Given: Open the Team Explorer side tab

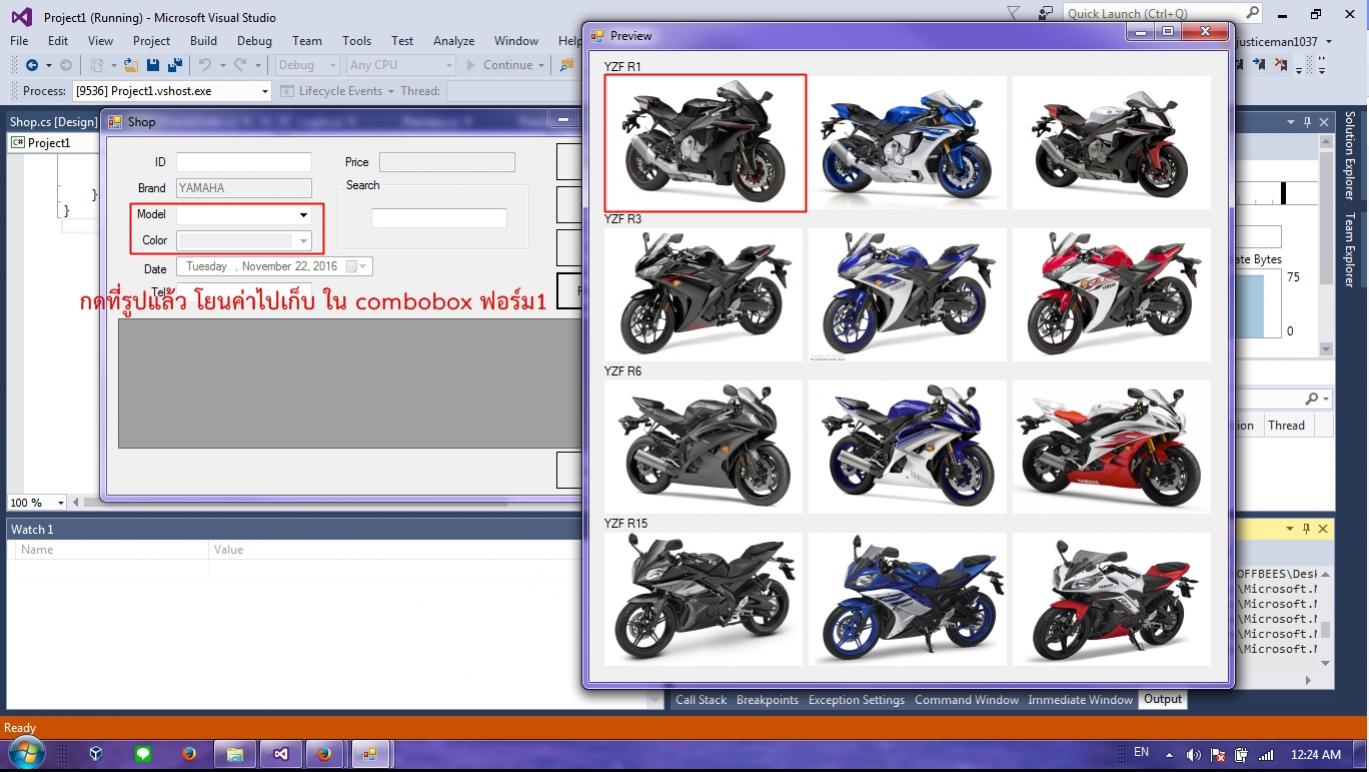Looking at the screenshot, I should (1350, 250).
